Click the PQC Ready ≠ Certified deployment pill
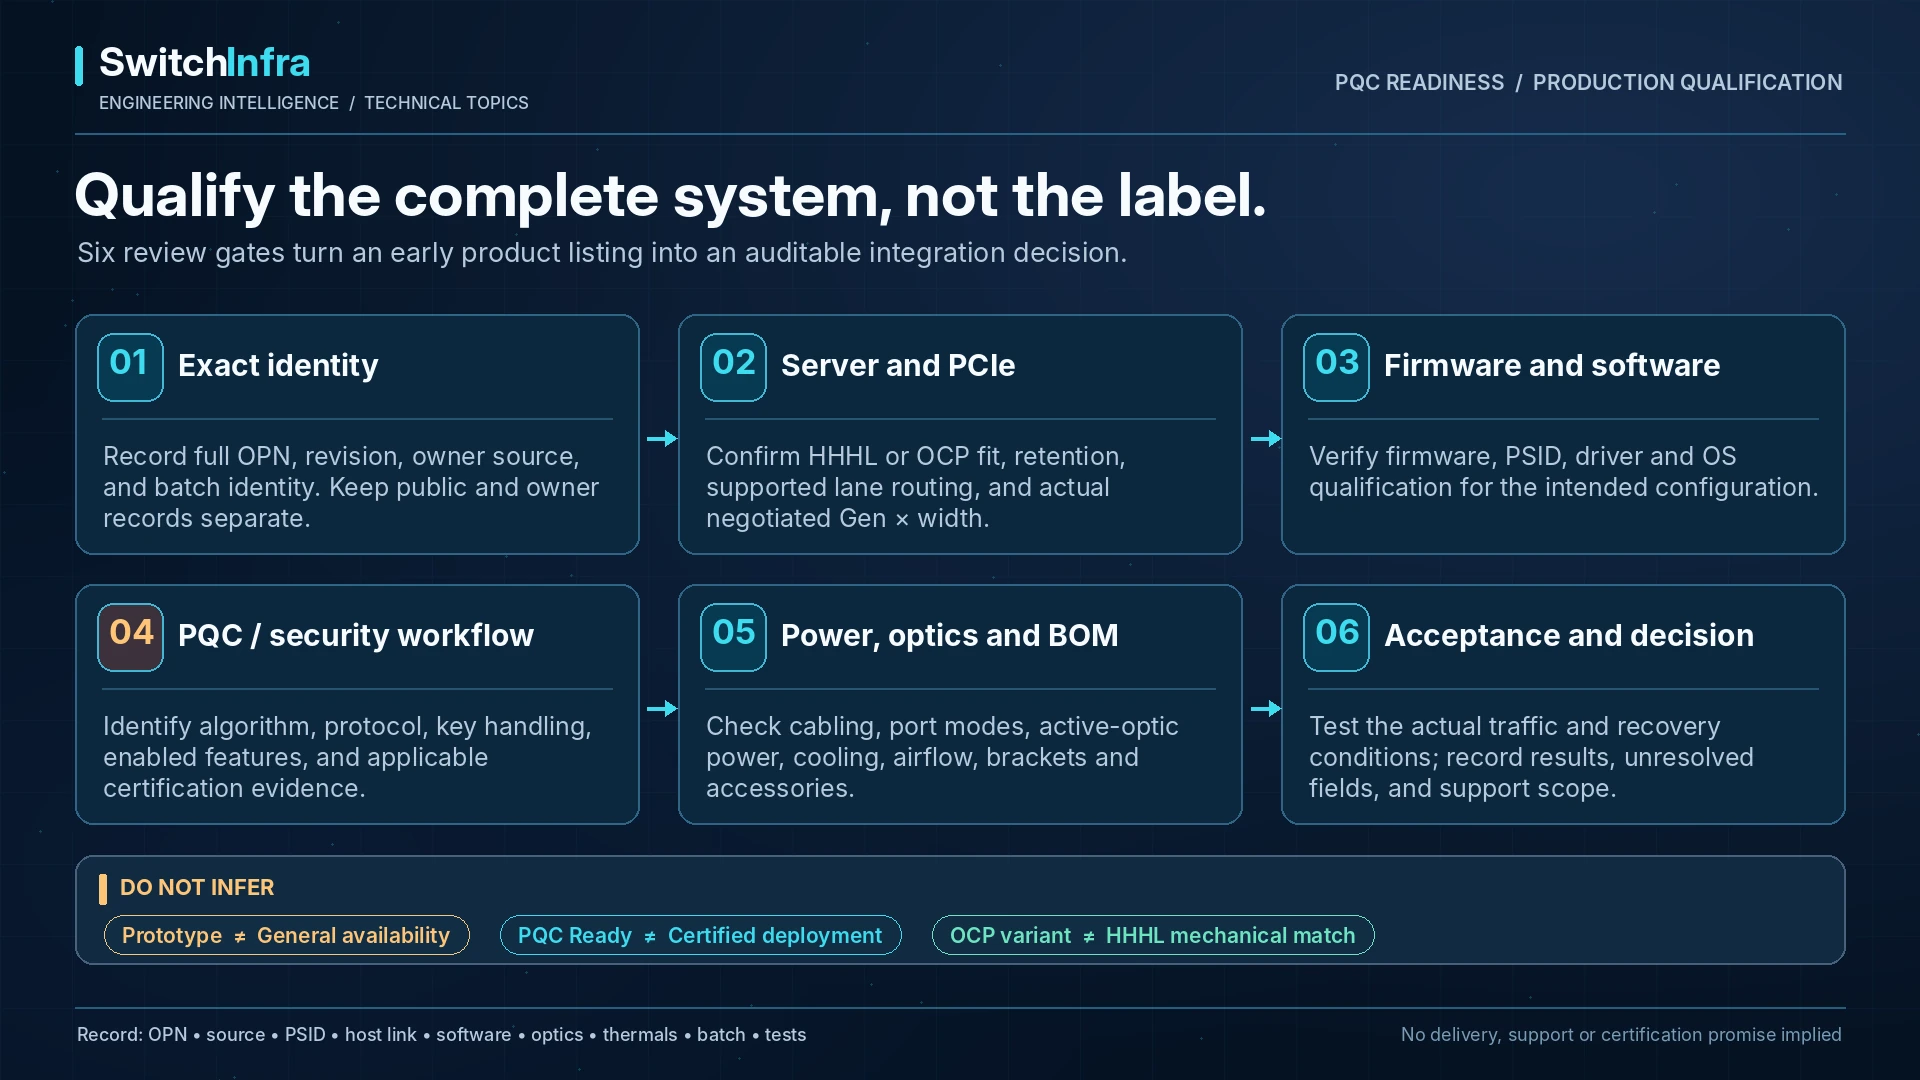The image size is (1920, 1080). [700, 935]
